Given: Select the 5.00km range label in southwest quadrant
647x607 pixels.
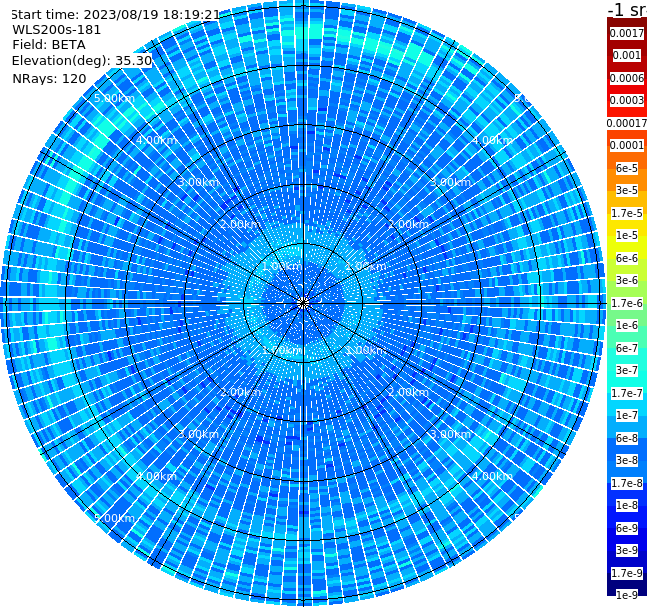Looking at the screenshot, I should 114,518.
